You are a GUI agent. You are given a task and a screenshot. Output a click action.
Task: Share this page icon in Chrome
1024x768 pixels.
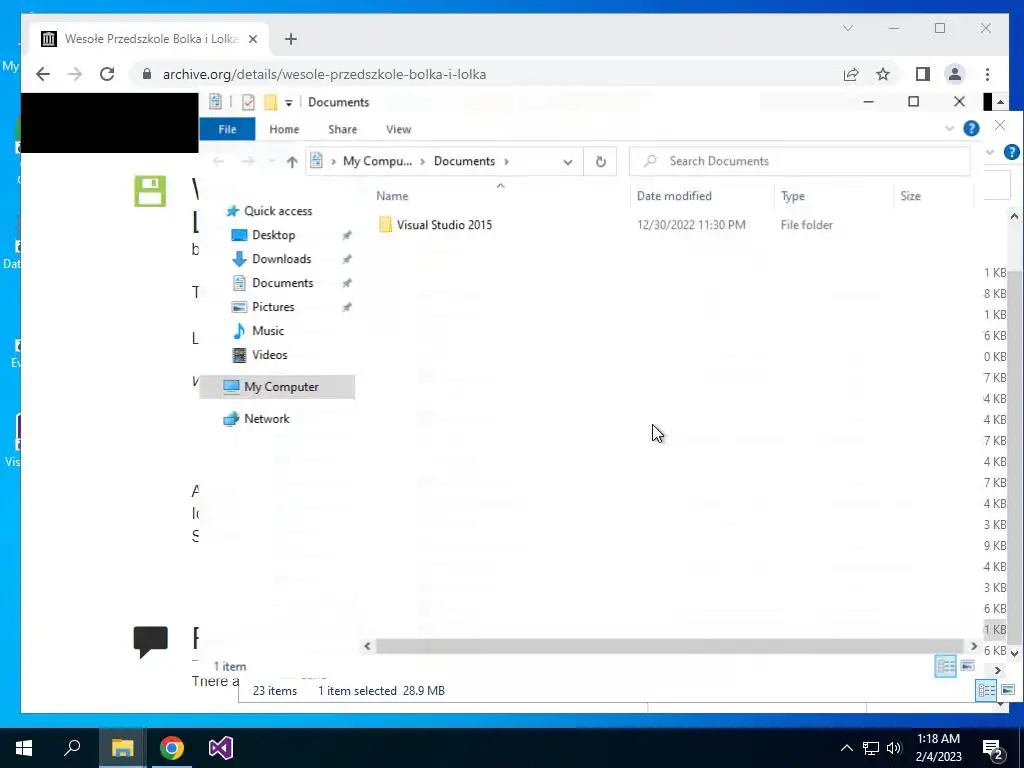tap(851, 74)
